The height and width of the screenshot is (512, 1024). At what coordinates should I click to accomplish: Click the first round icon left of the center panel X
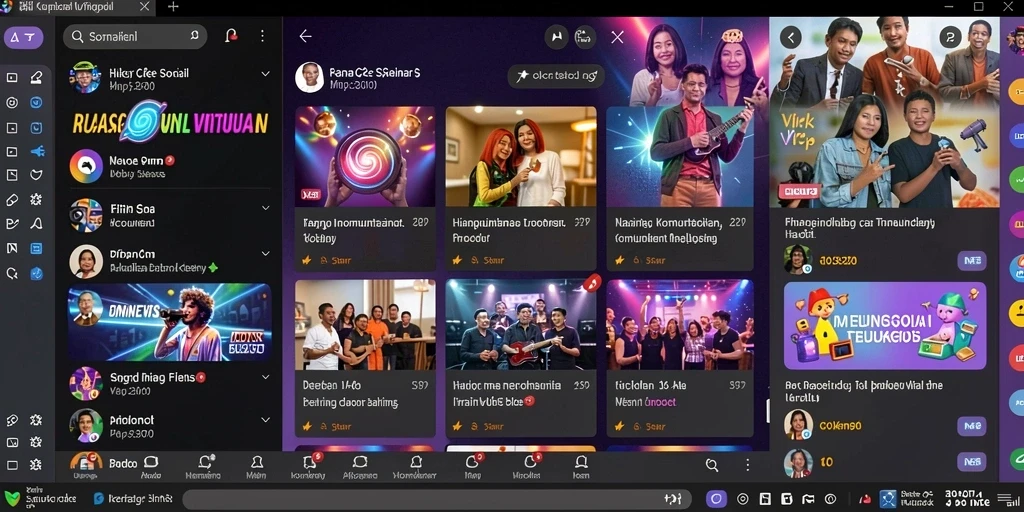coord(556,38)
